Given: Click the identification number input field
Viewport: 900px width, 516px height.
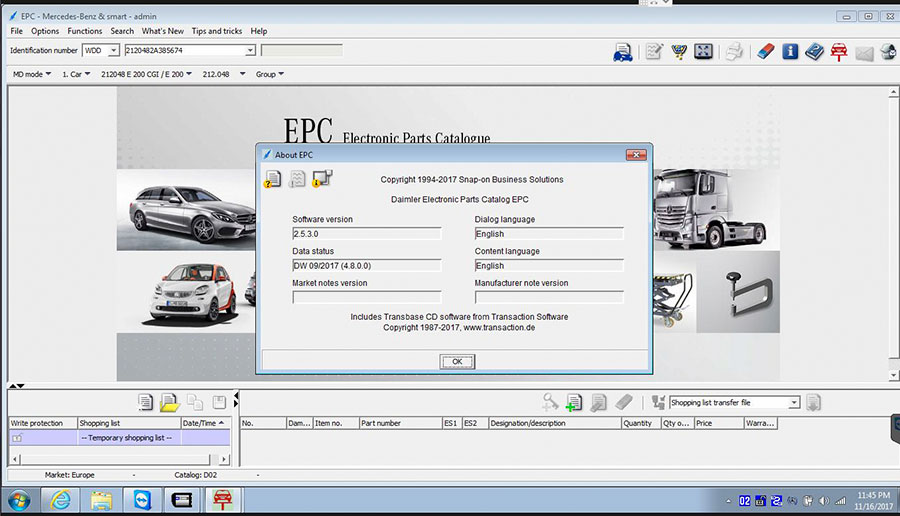Looking at the screenshot, I should coord(185,51).
